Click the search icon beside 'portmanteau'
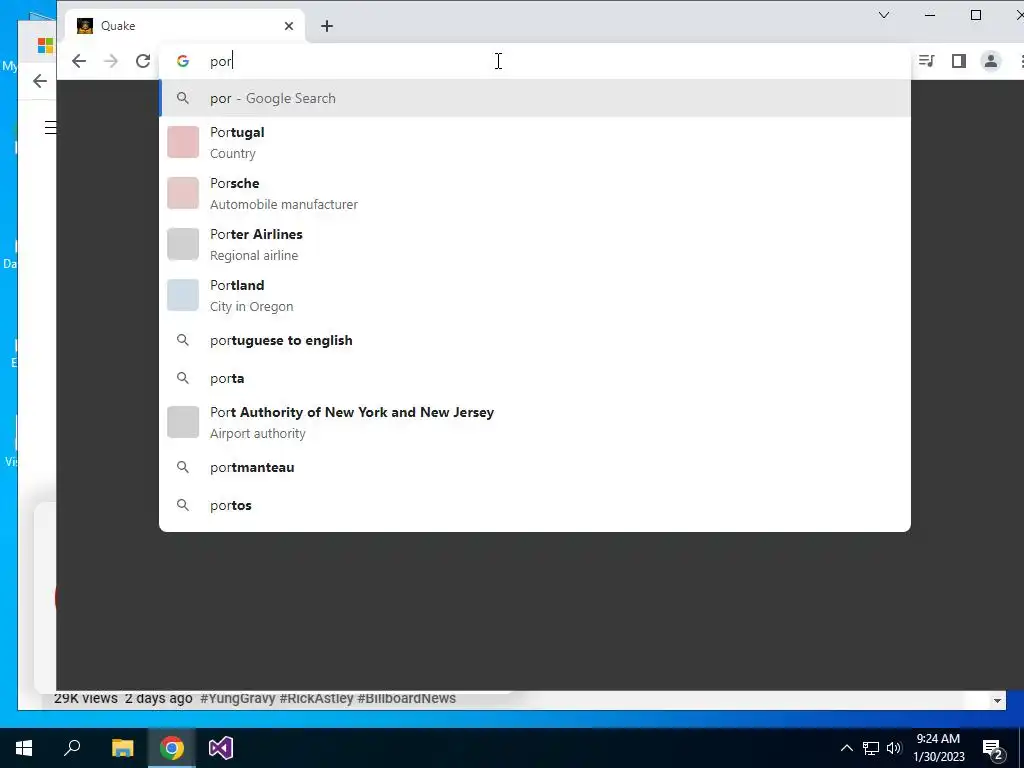This screenshot has height=768, width=1024. [x=183, y=467]
